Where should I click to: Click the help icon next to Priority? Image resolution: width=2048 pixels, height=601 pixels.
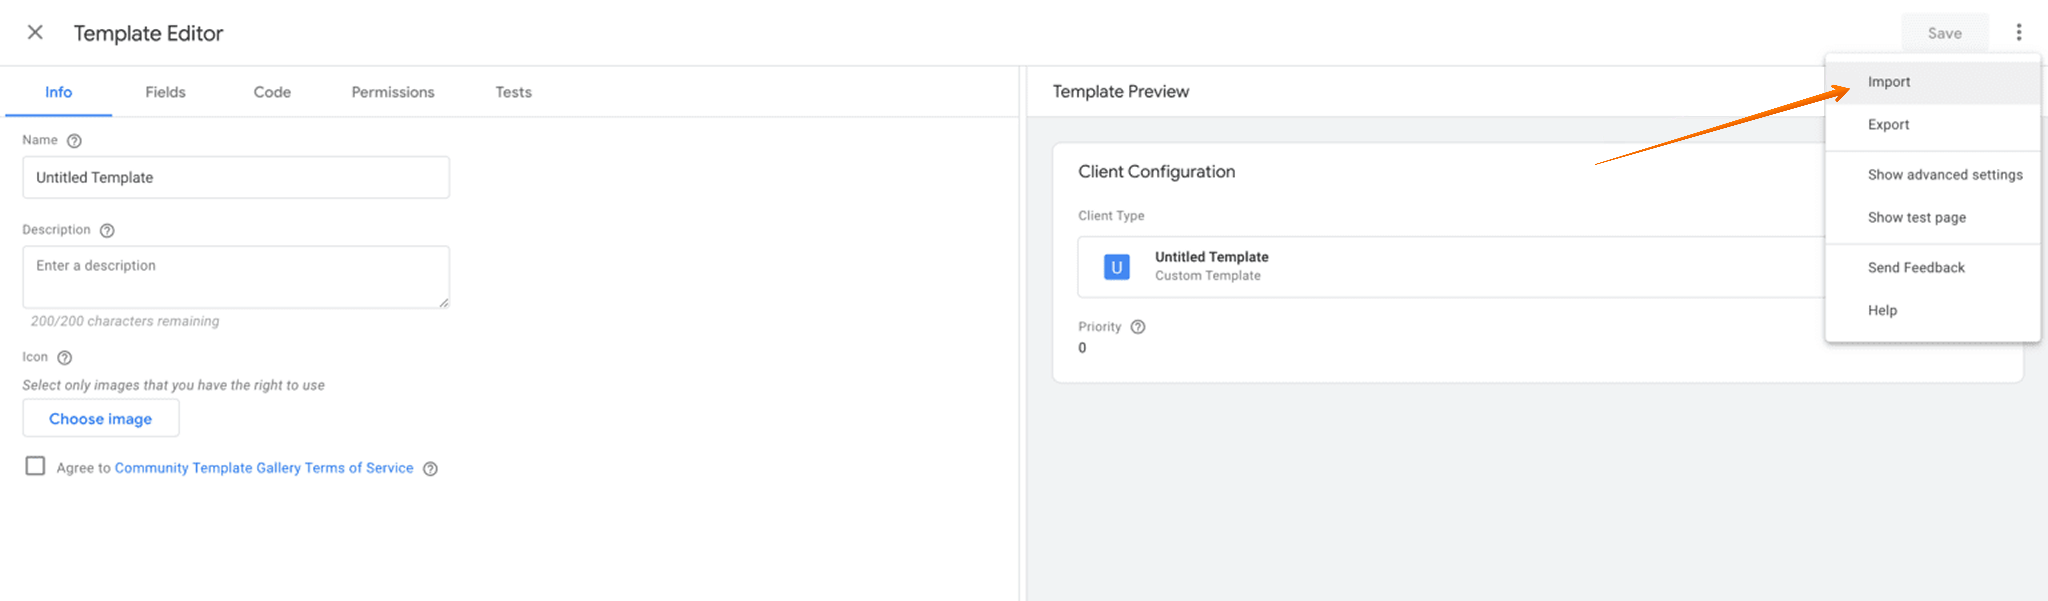tap(1138, 327)
